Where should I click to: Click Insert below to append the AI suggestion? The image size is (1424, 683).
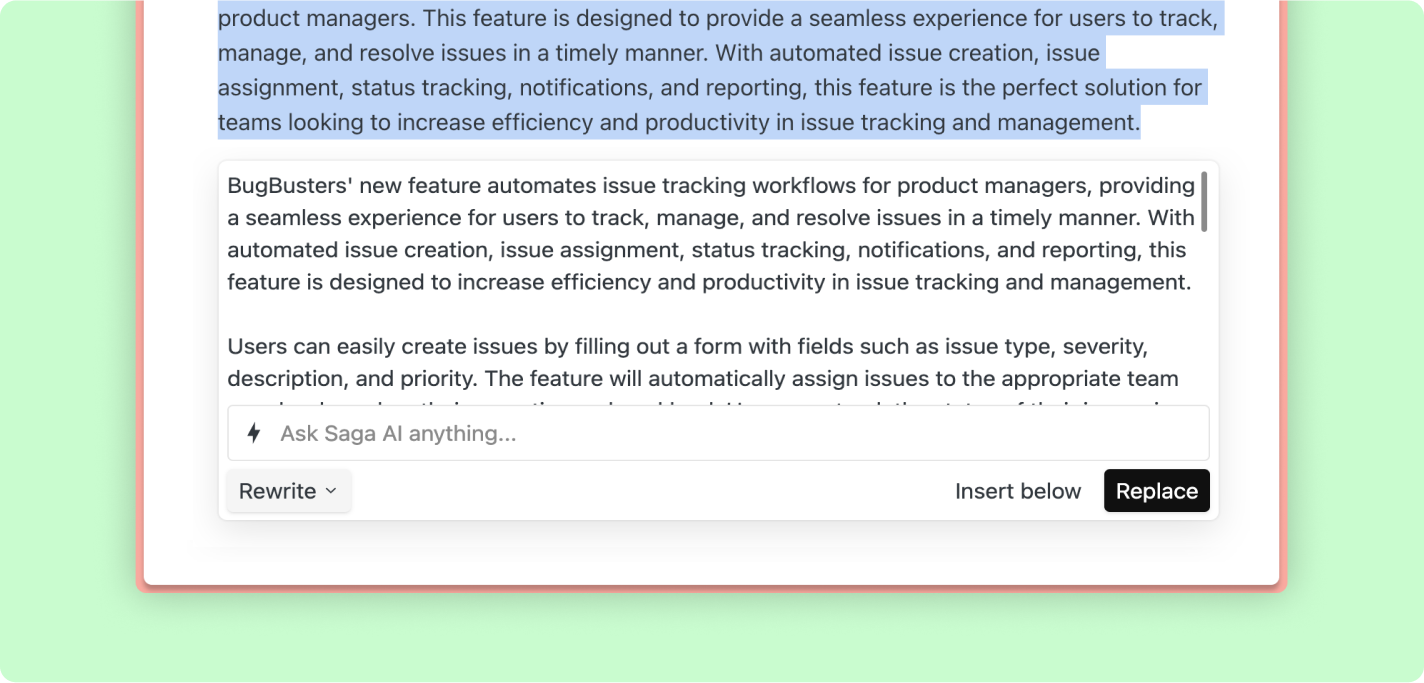coord(1018,491)
